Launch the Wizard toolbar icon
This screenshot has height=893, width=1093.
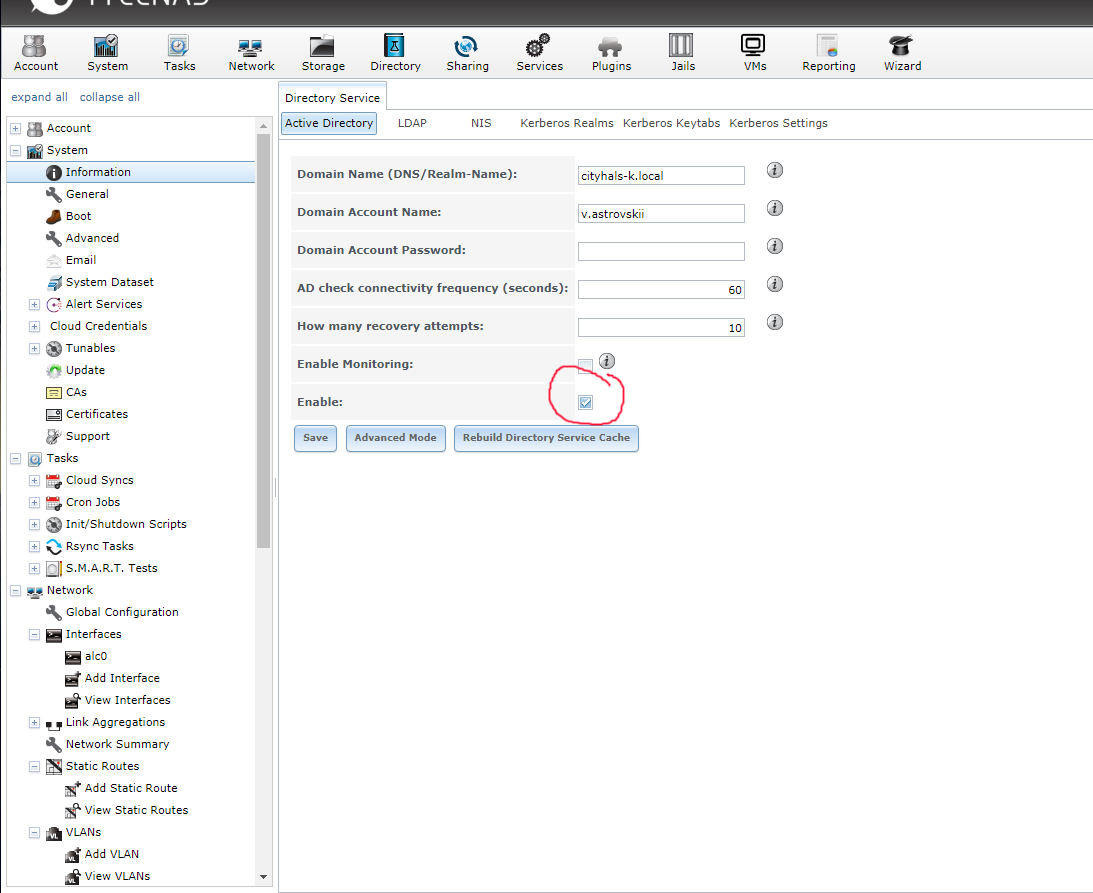tap(902, 53)
